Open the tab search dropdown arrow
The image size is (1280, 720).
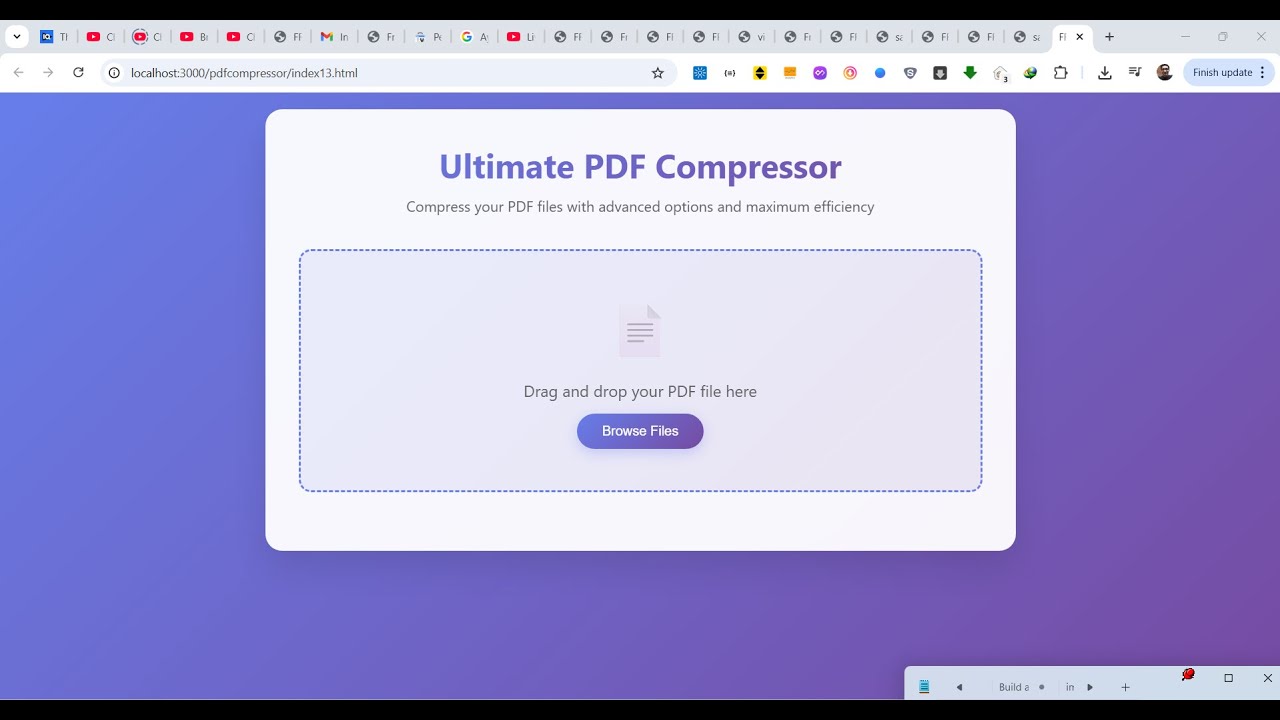pyautogui.click(x=17, y=37)
